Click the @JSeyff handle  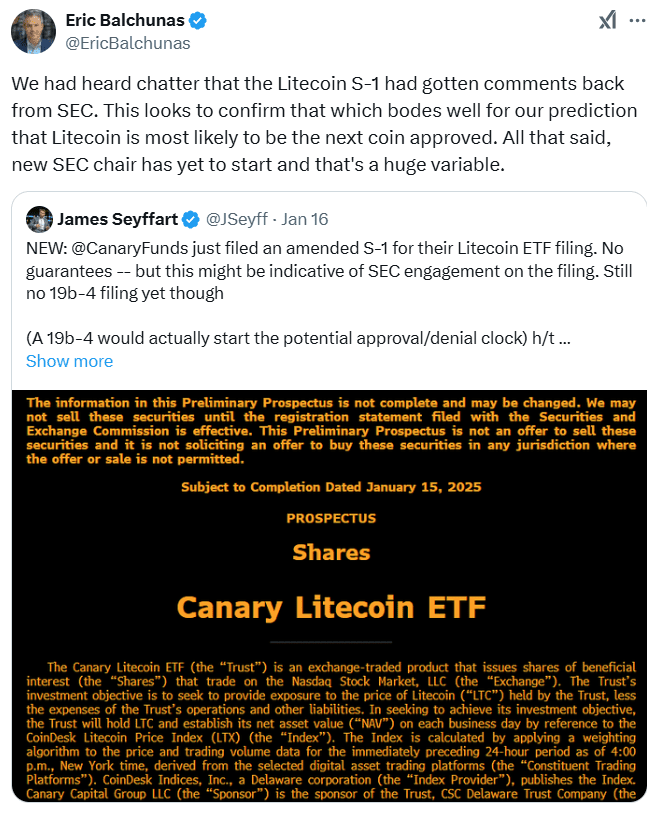pos(238,219)
